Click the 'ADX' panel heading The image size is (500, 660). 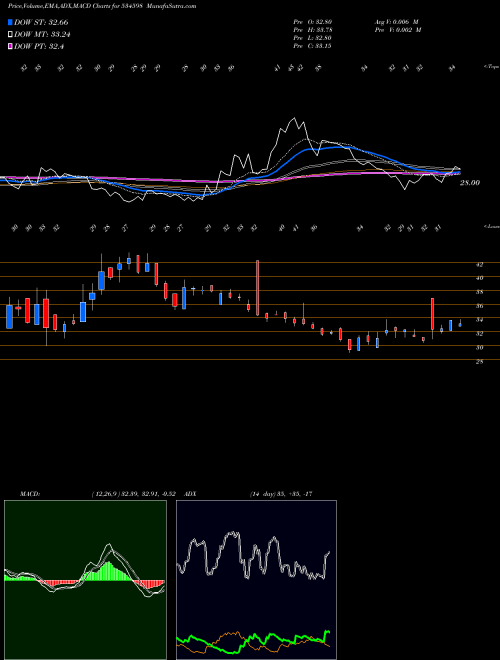(190, 494)
